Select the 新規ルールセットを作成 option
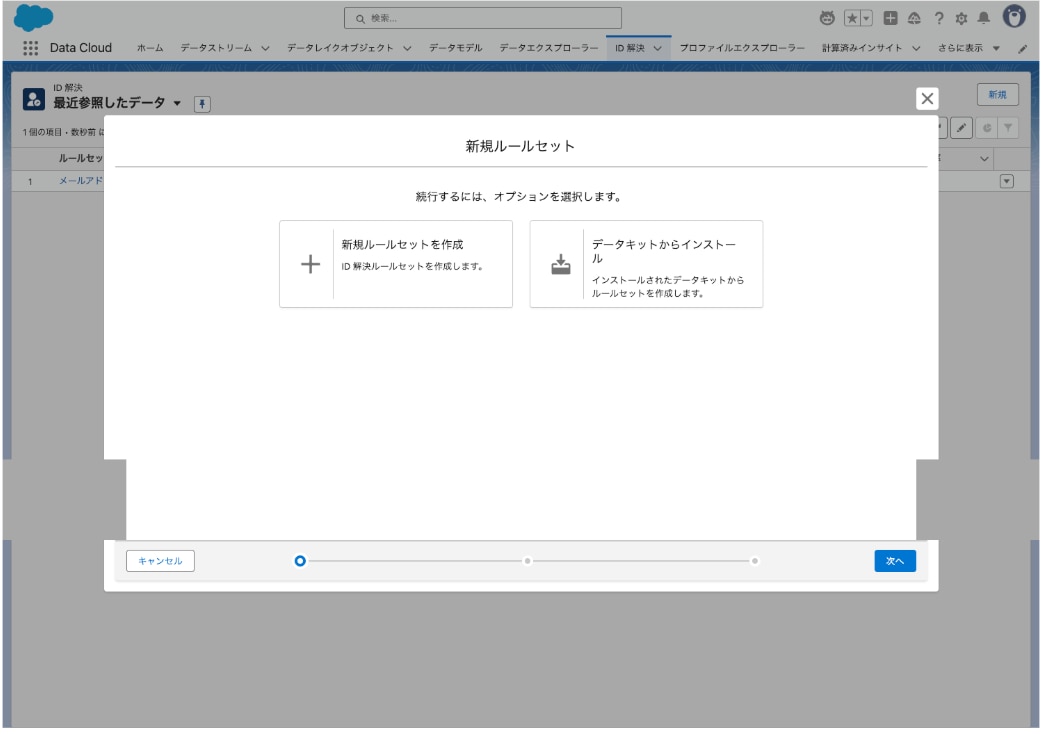 [x=396, y=264]
